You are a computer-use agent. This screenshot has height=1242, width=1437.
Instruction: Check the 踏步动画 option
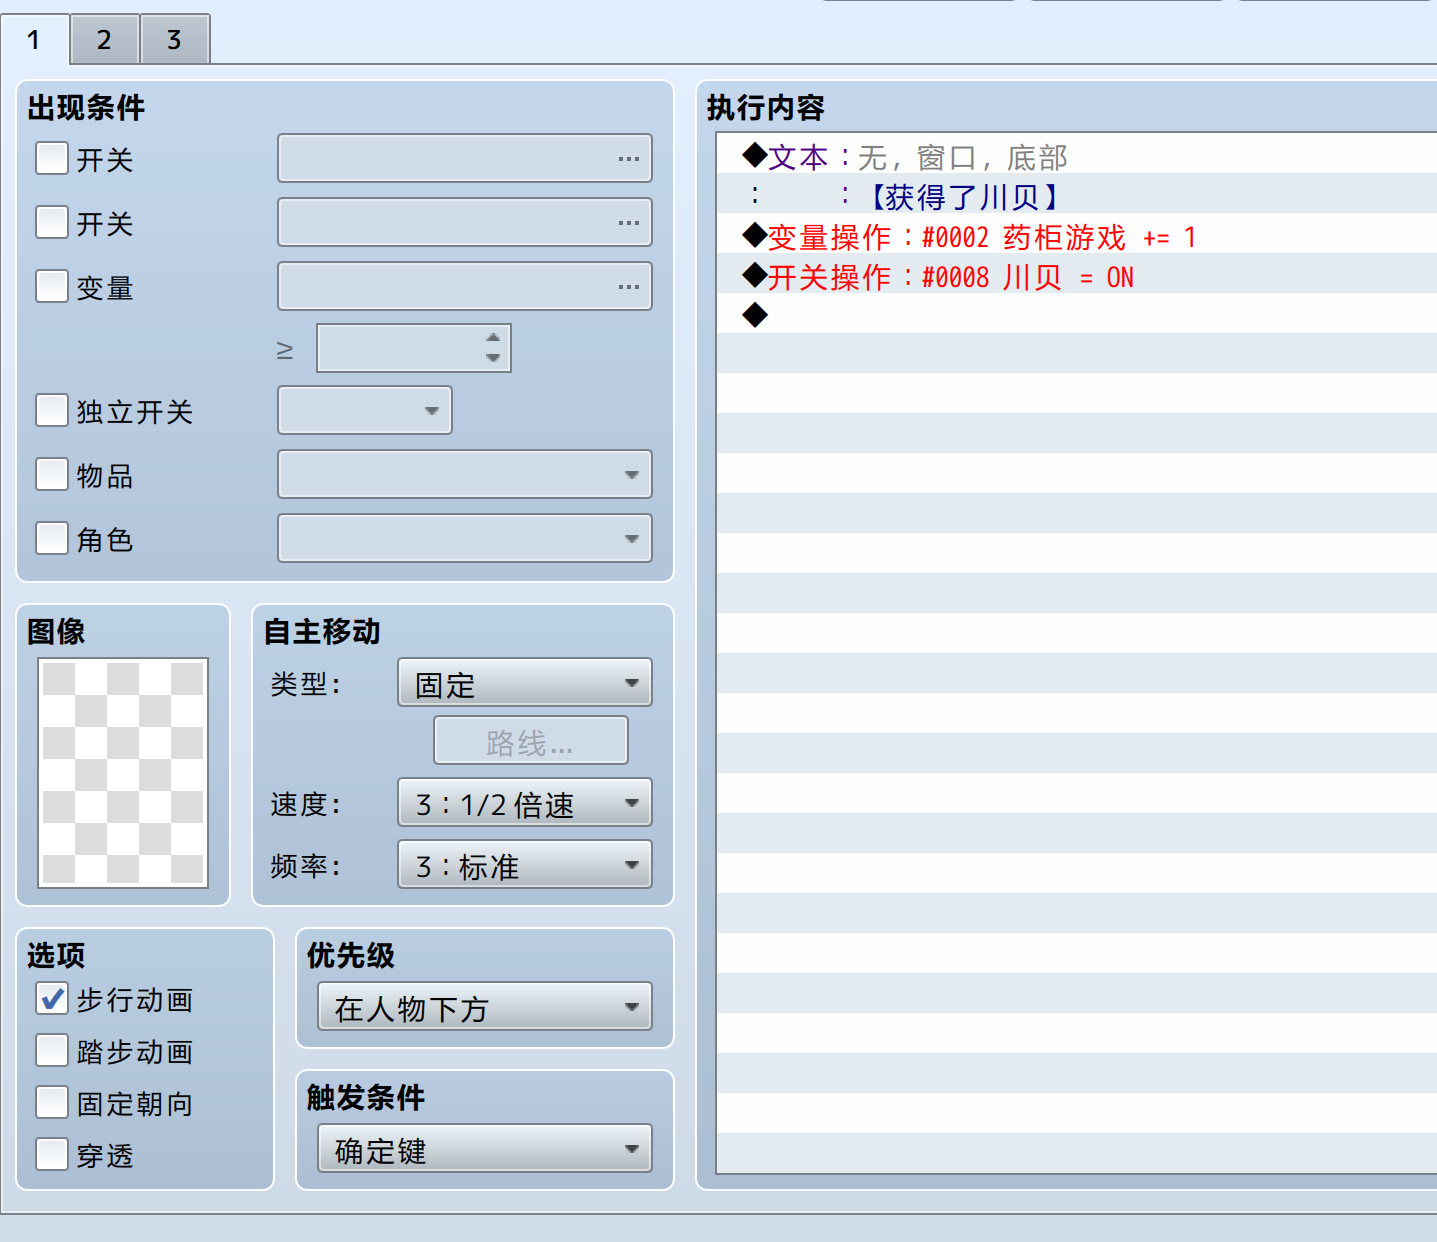(x=52, y=1050)
